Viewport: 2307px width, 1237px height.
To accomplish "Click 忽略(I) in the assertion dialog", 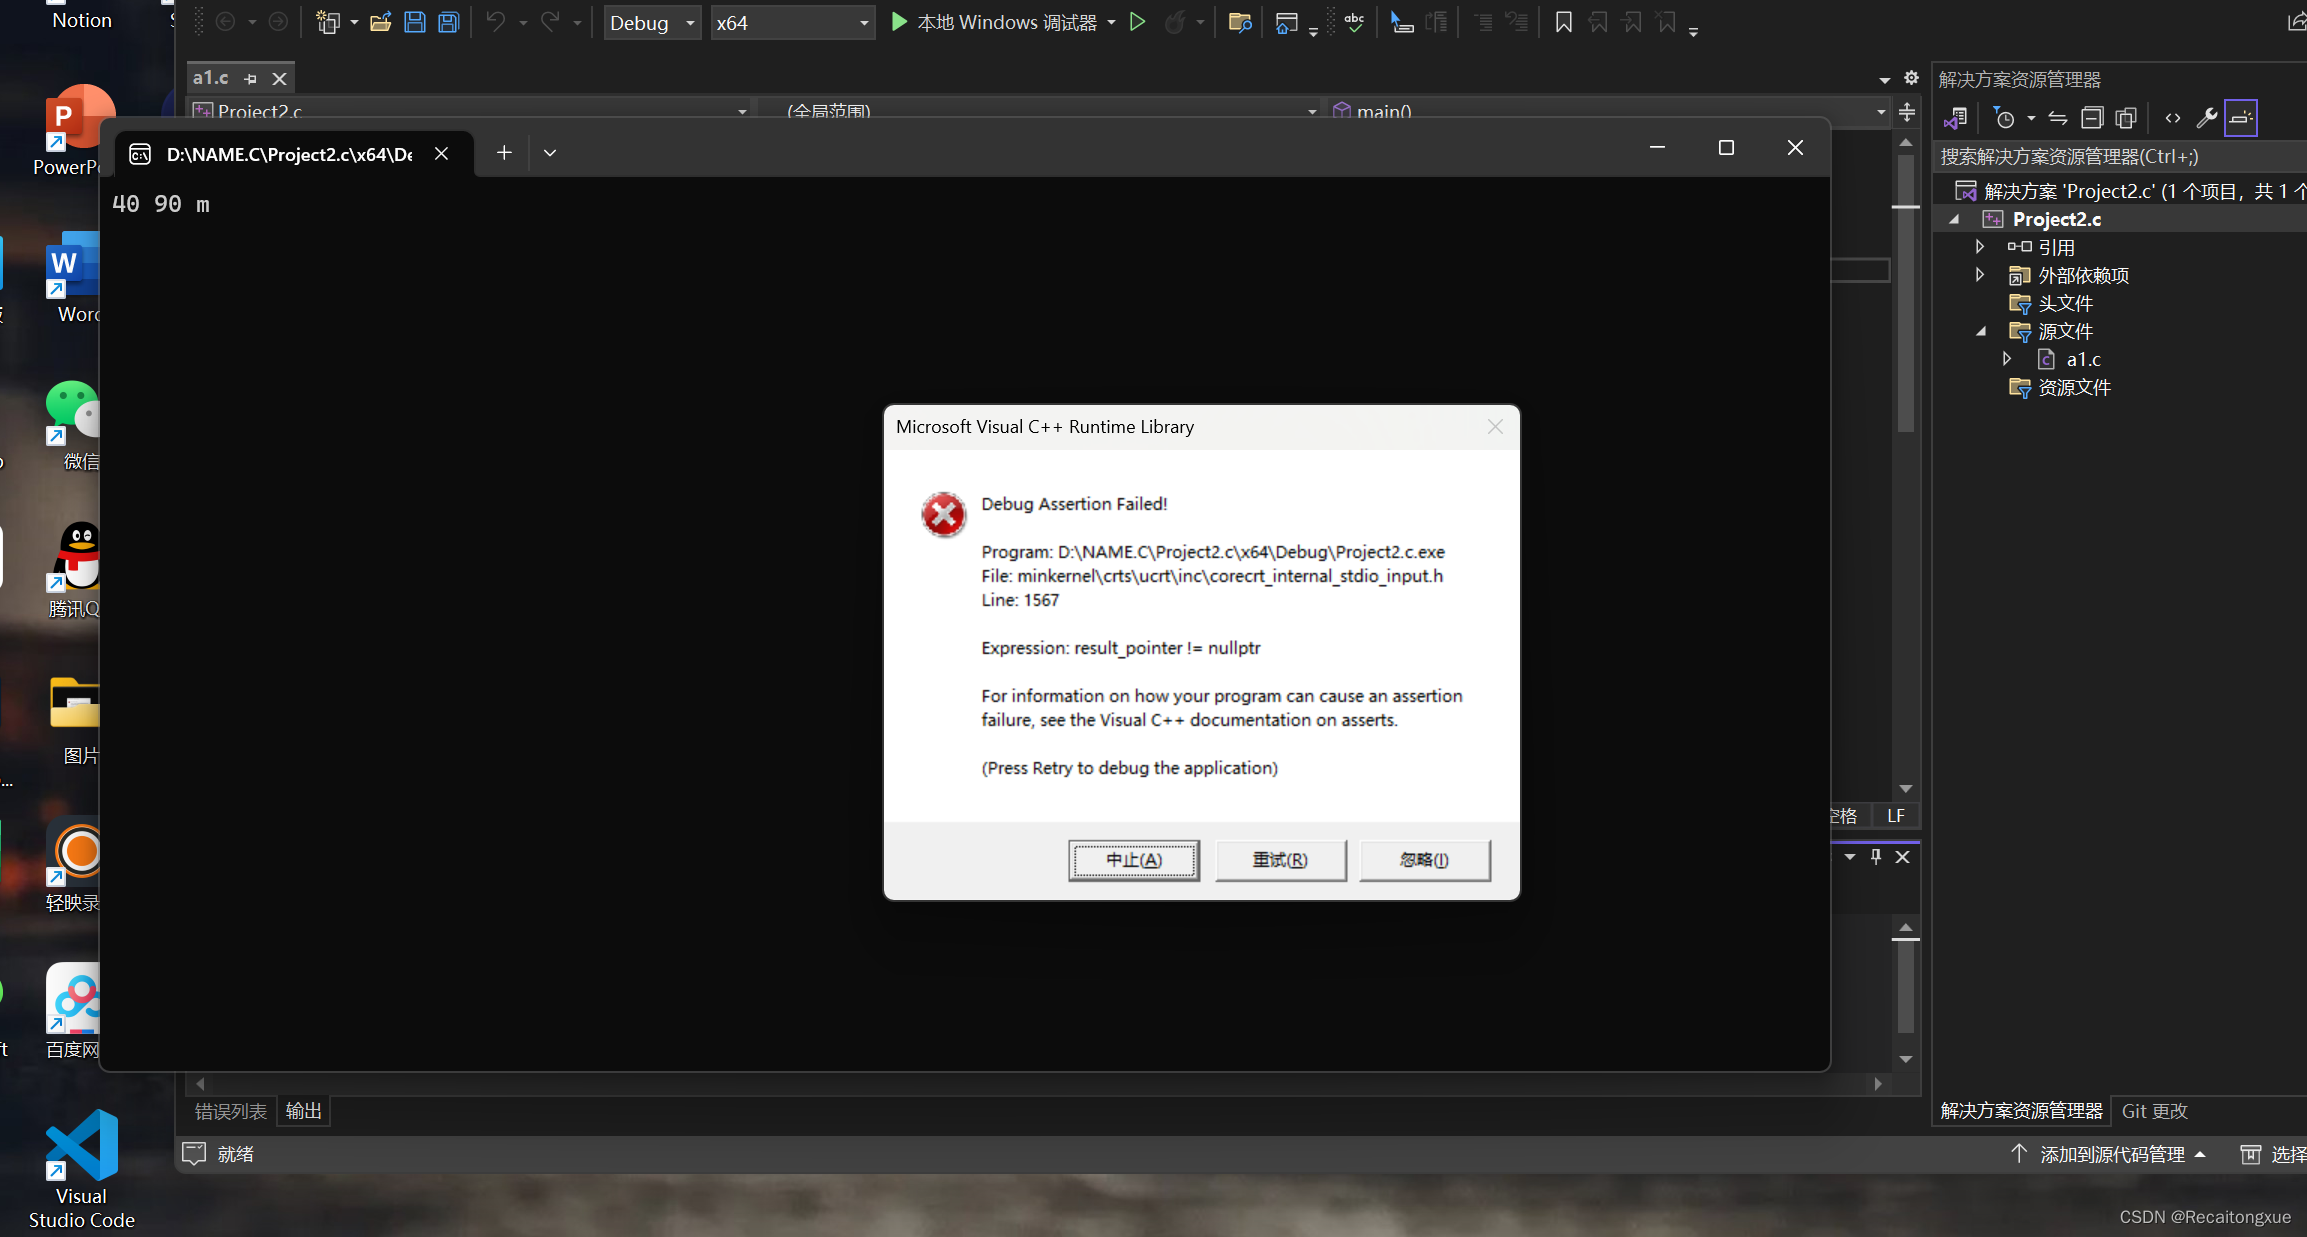I will pos(1425,860).
